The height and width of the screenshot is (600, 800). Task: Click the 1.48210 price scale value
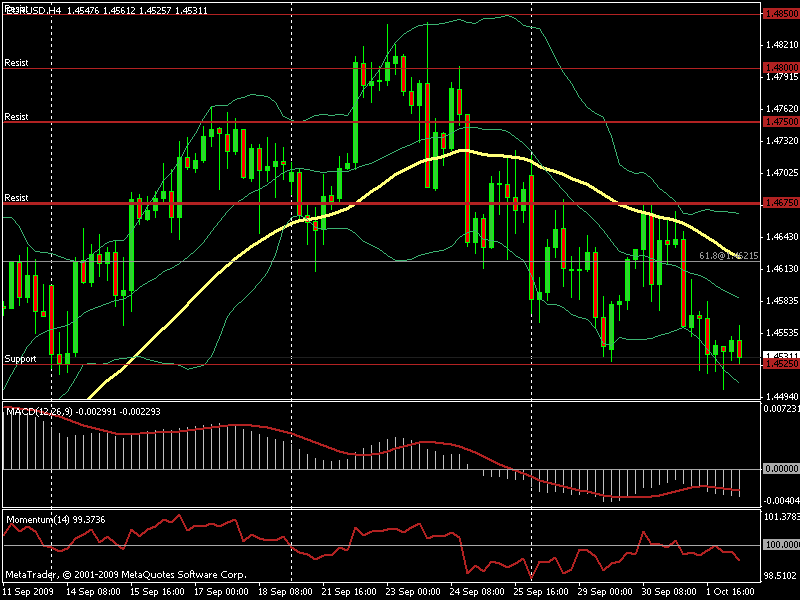[782, 45]
